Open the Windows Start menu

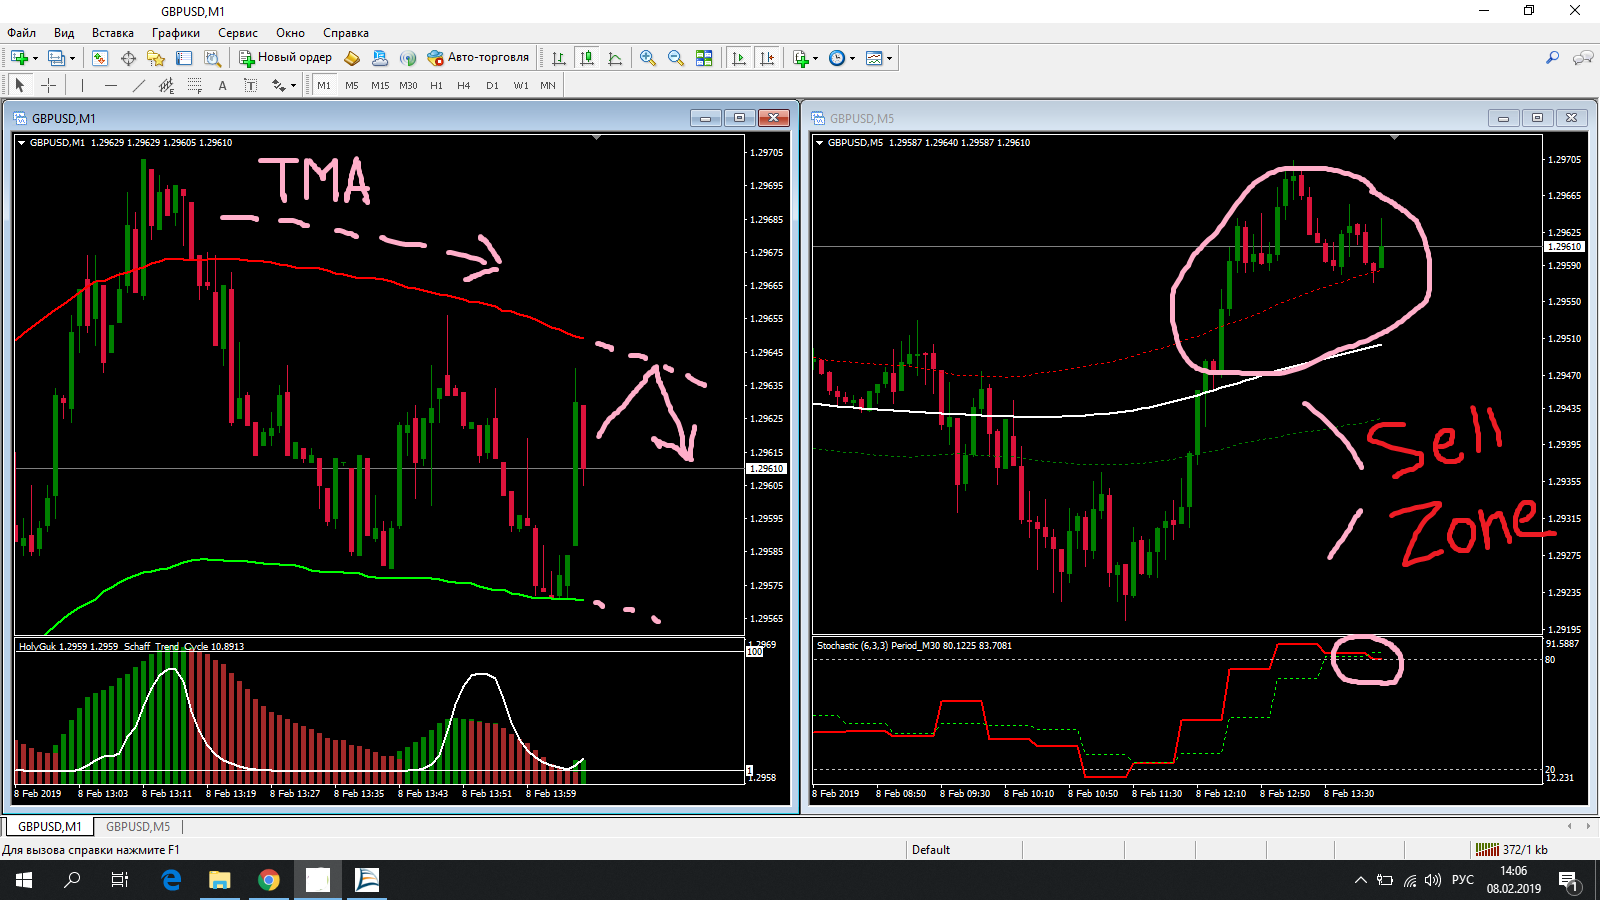pos(24,880)
